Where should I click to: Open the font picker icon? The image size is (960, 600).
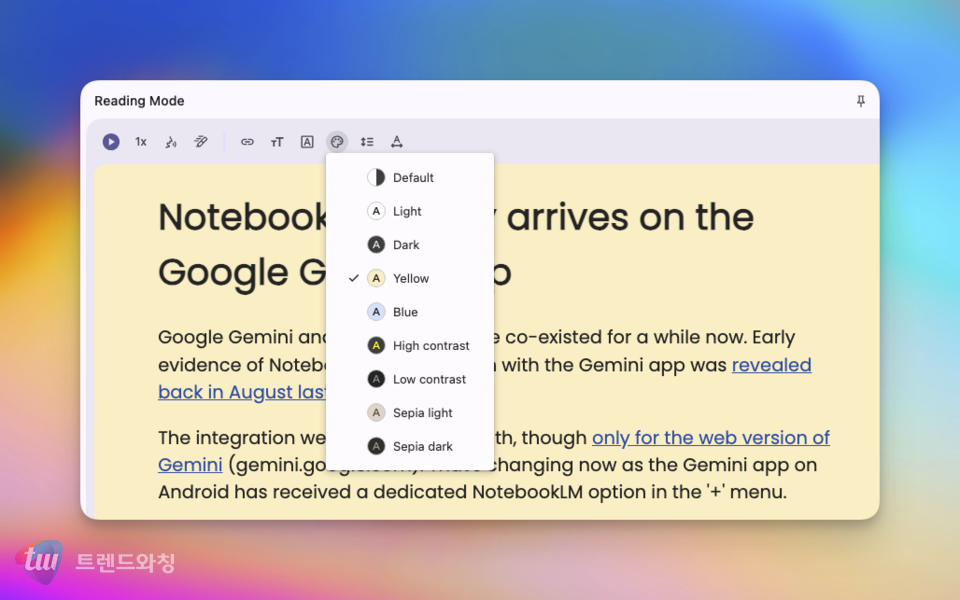click(307, 142)
